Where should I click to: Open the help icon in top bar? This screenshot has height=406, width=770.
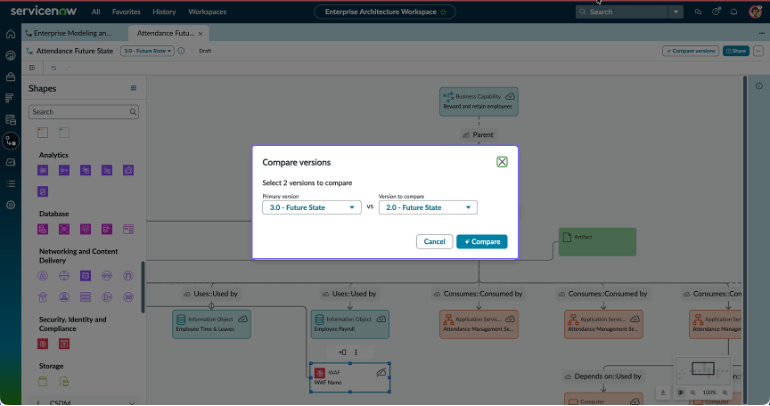[x=716, y=12]
